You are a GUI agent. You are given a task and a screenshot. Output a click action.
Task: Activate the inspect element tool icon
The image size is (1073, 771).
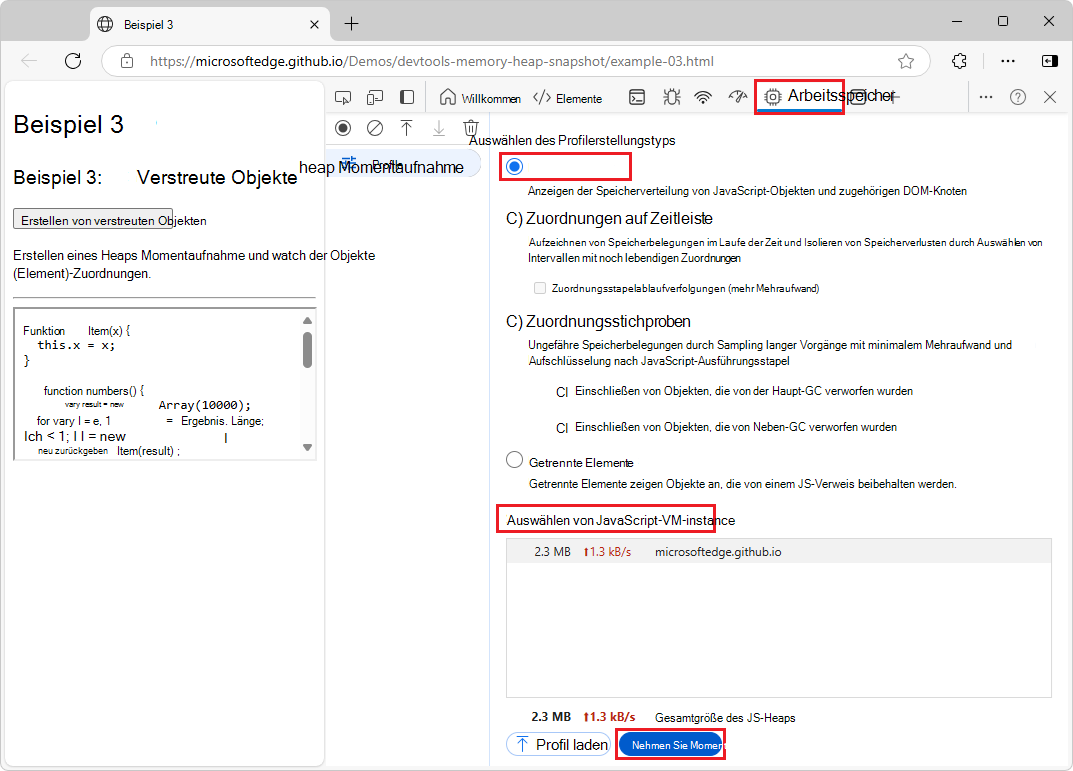click(x=343, y=96)
